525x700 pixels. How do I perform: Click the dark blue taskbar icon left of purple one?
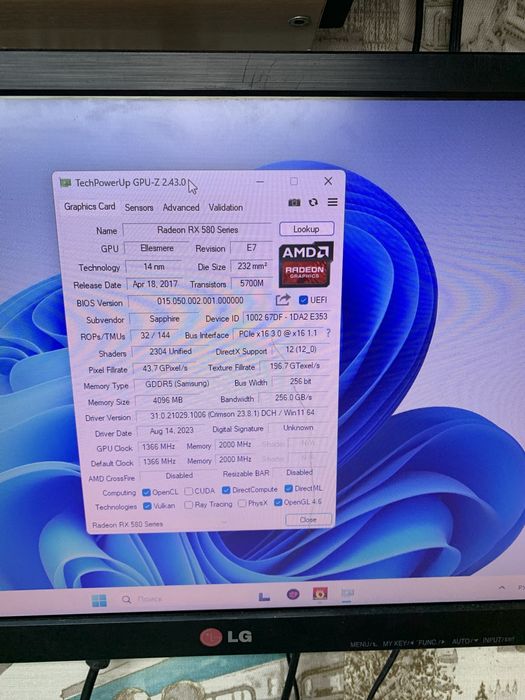(264, 596)
